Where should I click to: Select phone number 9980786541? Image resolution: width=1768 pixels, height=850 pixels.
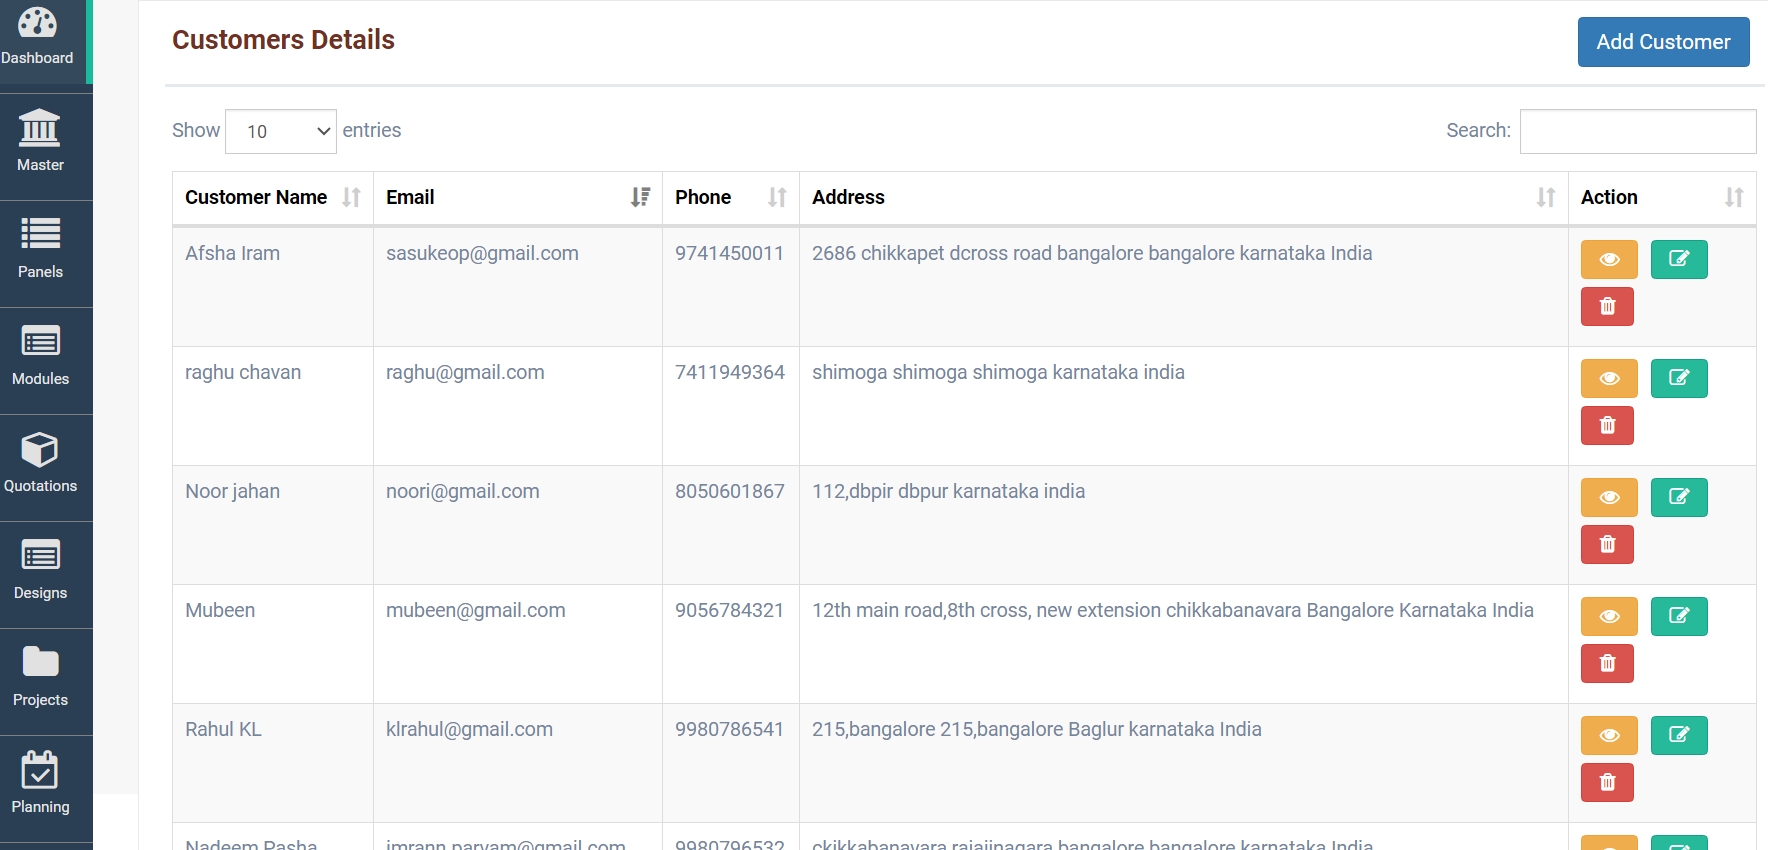click(730, 730)
